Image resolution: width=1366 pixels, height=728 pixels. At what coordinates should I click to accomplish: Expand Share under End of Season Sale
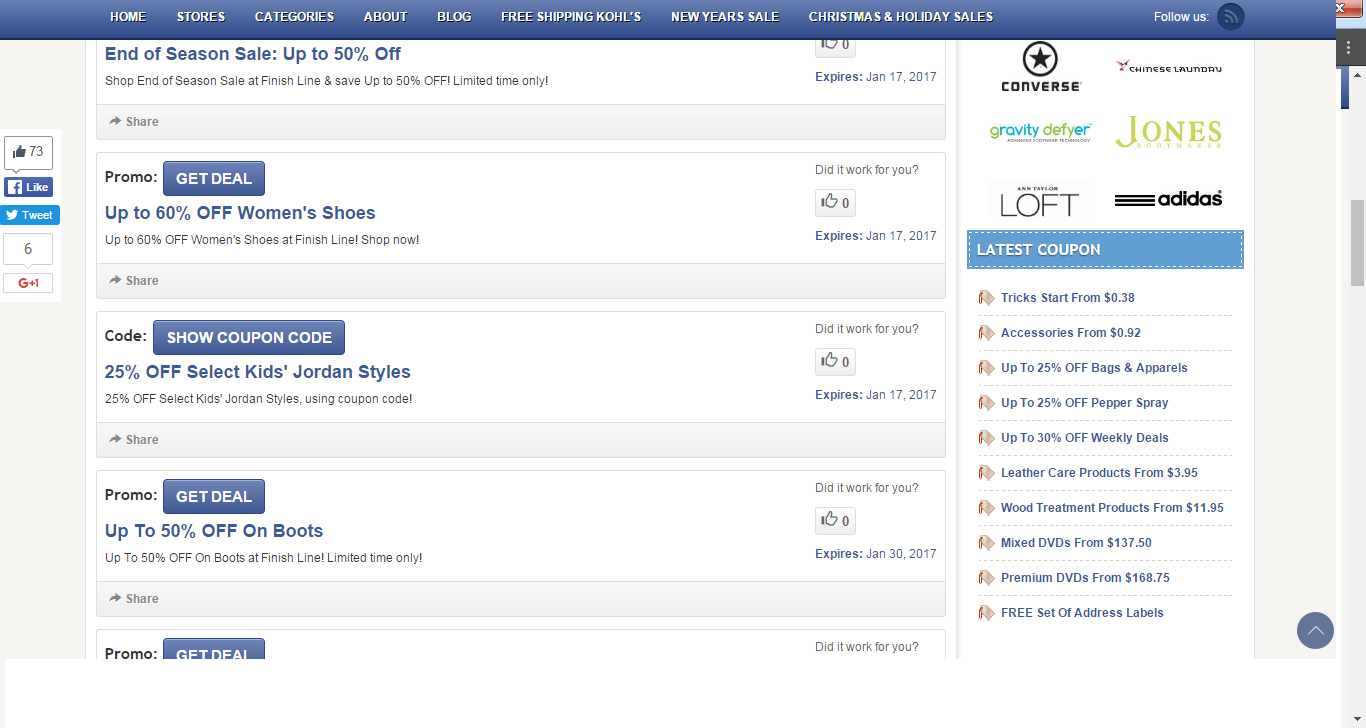coord(134,122)
